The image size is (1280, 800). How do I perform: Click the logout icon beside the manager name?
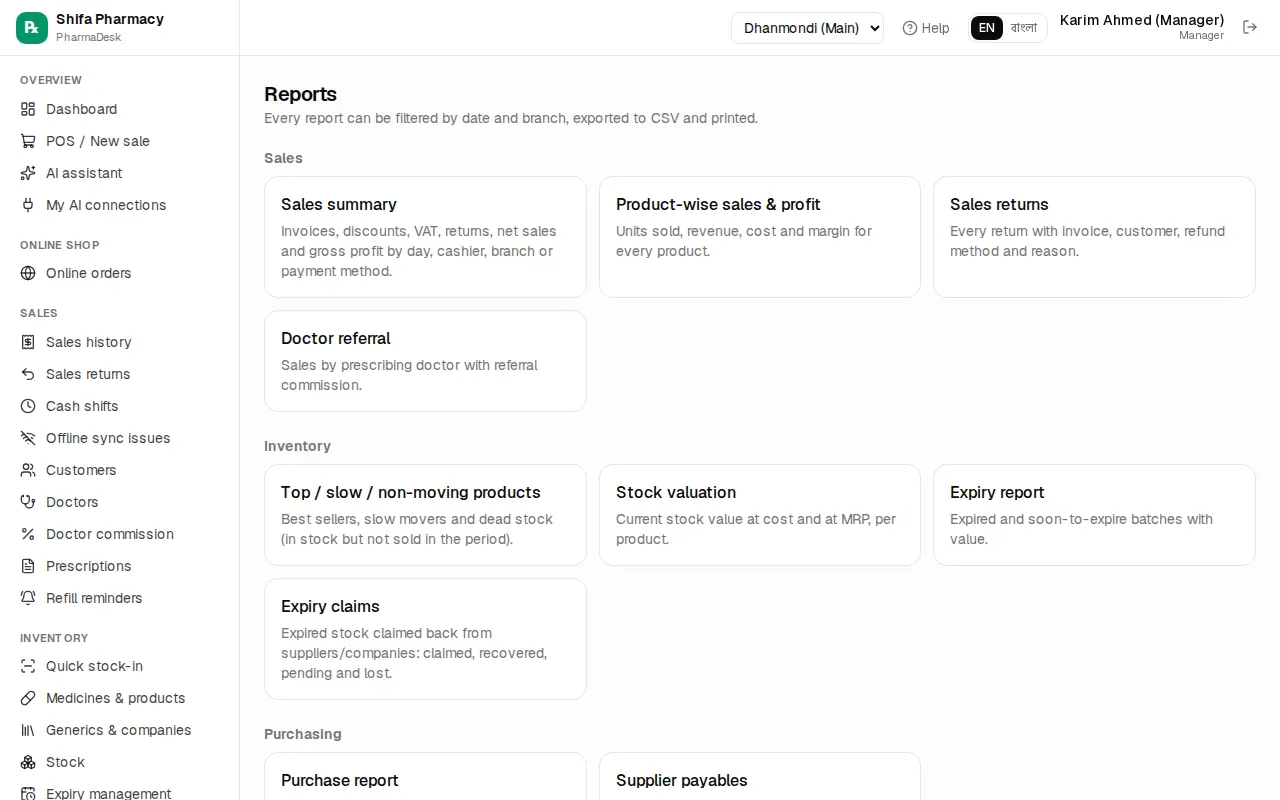tap(1250, 27)
